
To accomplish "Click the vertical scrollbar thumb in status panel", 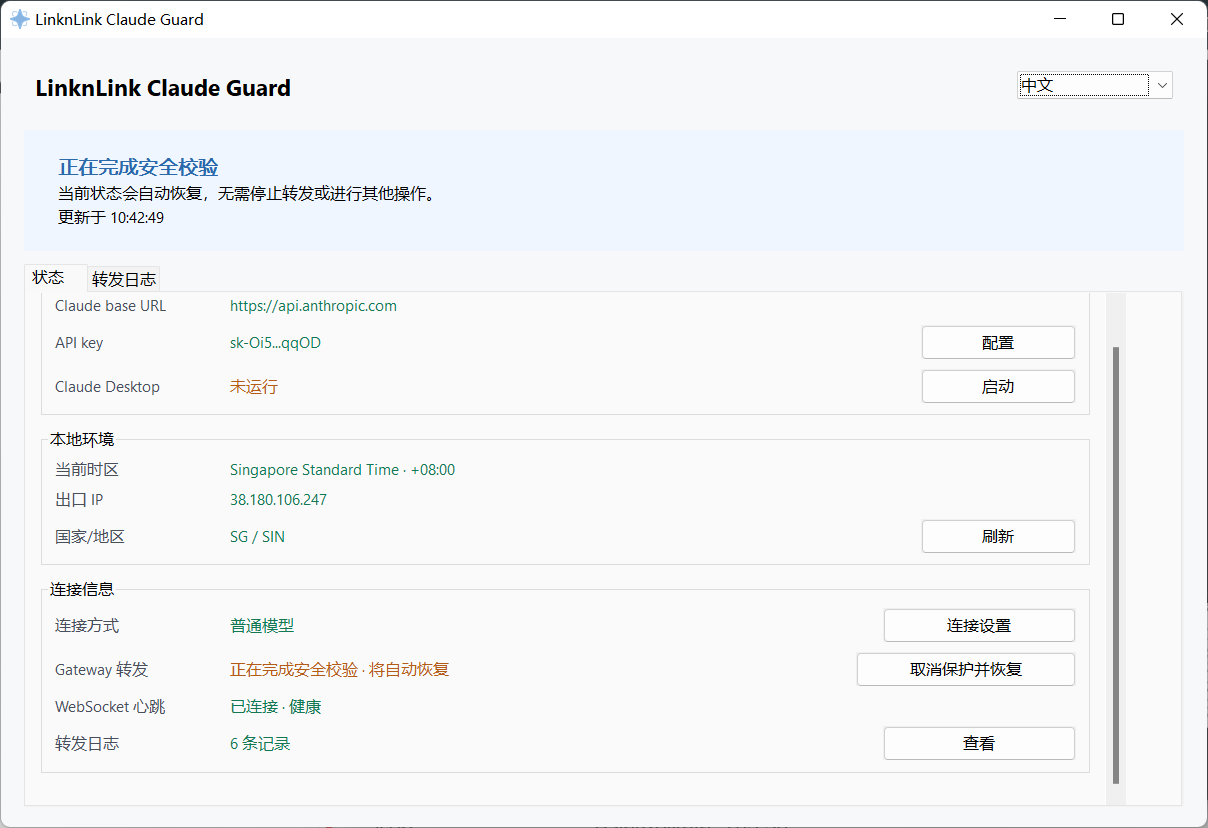I will pos(1116,565).
